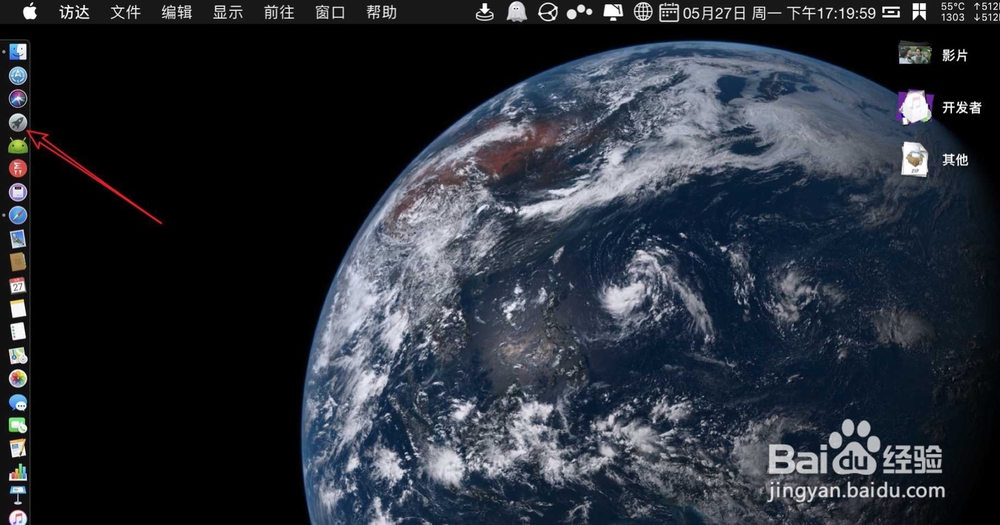Click the bookmark-shaped icon in menu bar
1000x525 pixels.
coord(919,12)
